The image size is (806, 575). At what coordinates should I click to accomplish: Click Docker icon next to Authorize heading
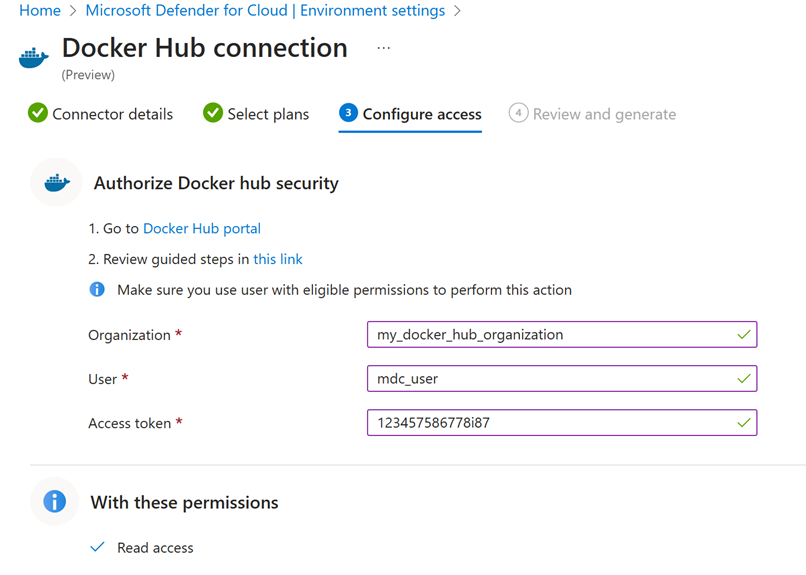click(56, 183)
